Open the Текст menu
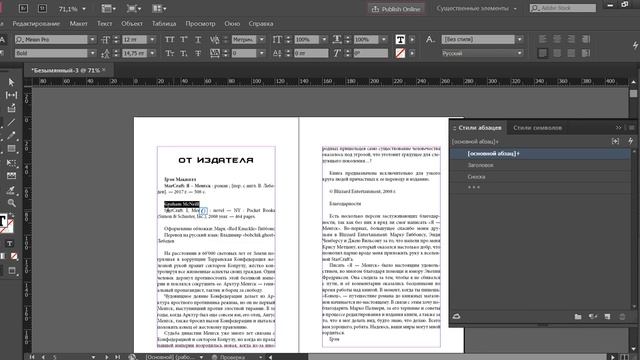The image size is (640, 360). click(104, 24)
